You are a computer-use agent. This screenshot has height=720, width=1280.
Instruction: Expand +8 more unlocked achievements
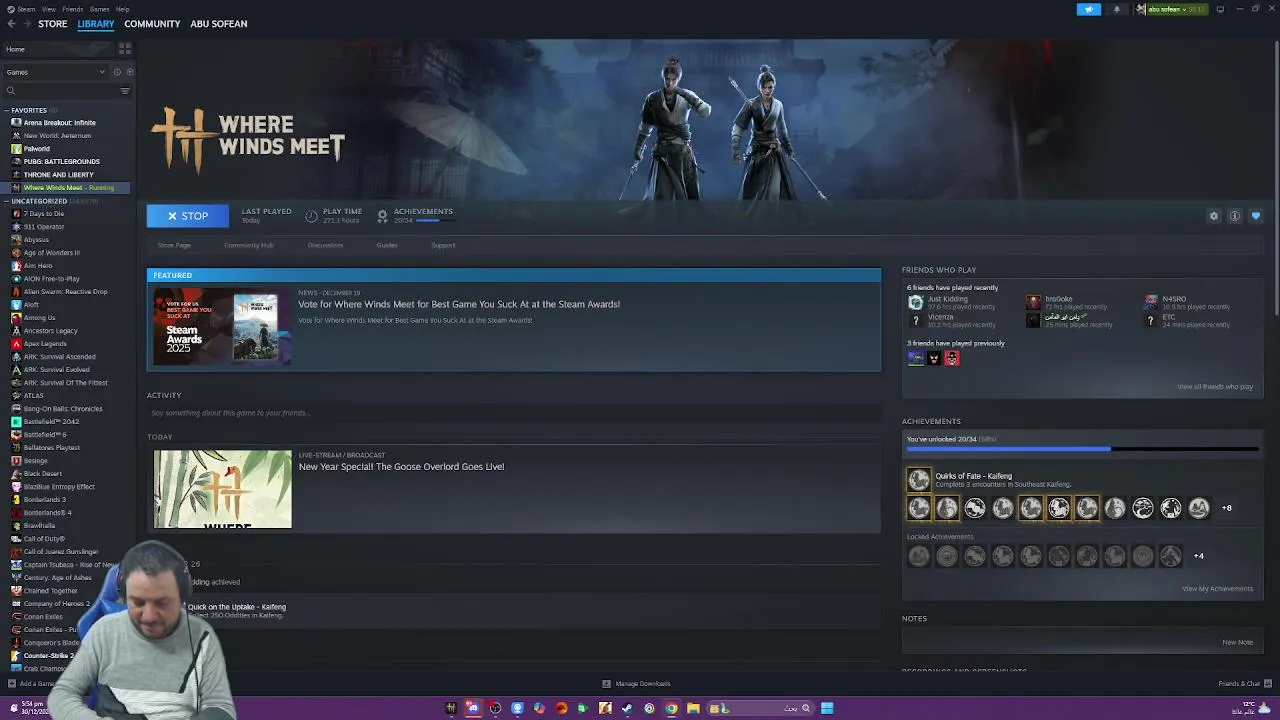(1227, 508)
